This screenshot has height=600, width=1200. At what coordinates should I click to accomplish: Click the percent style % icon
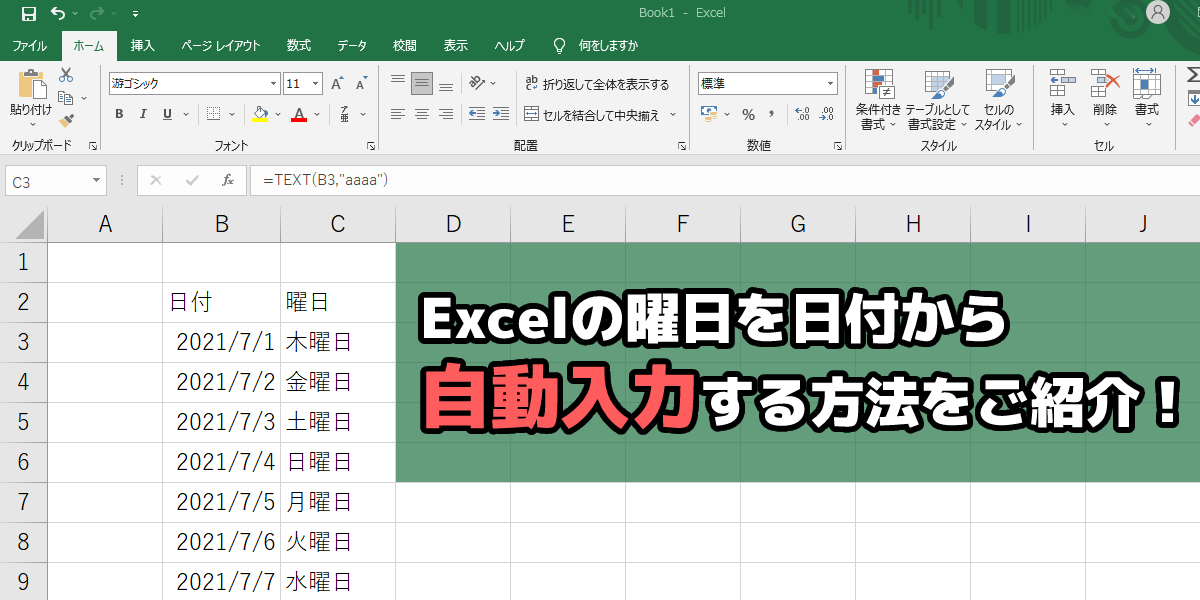(747, 114)
